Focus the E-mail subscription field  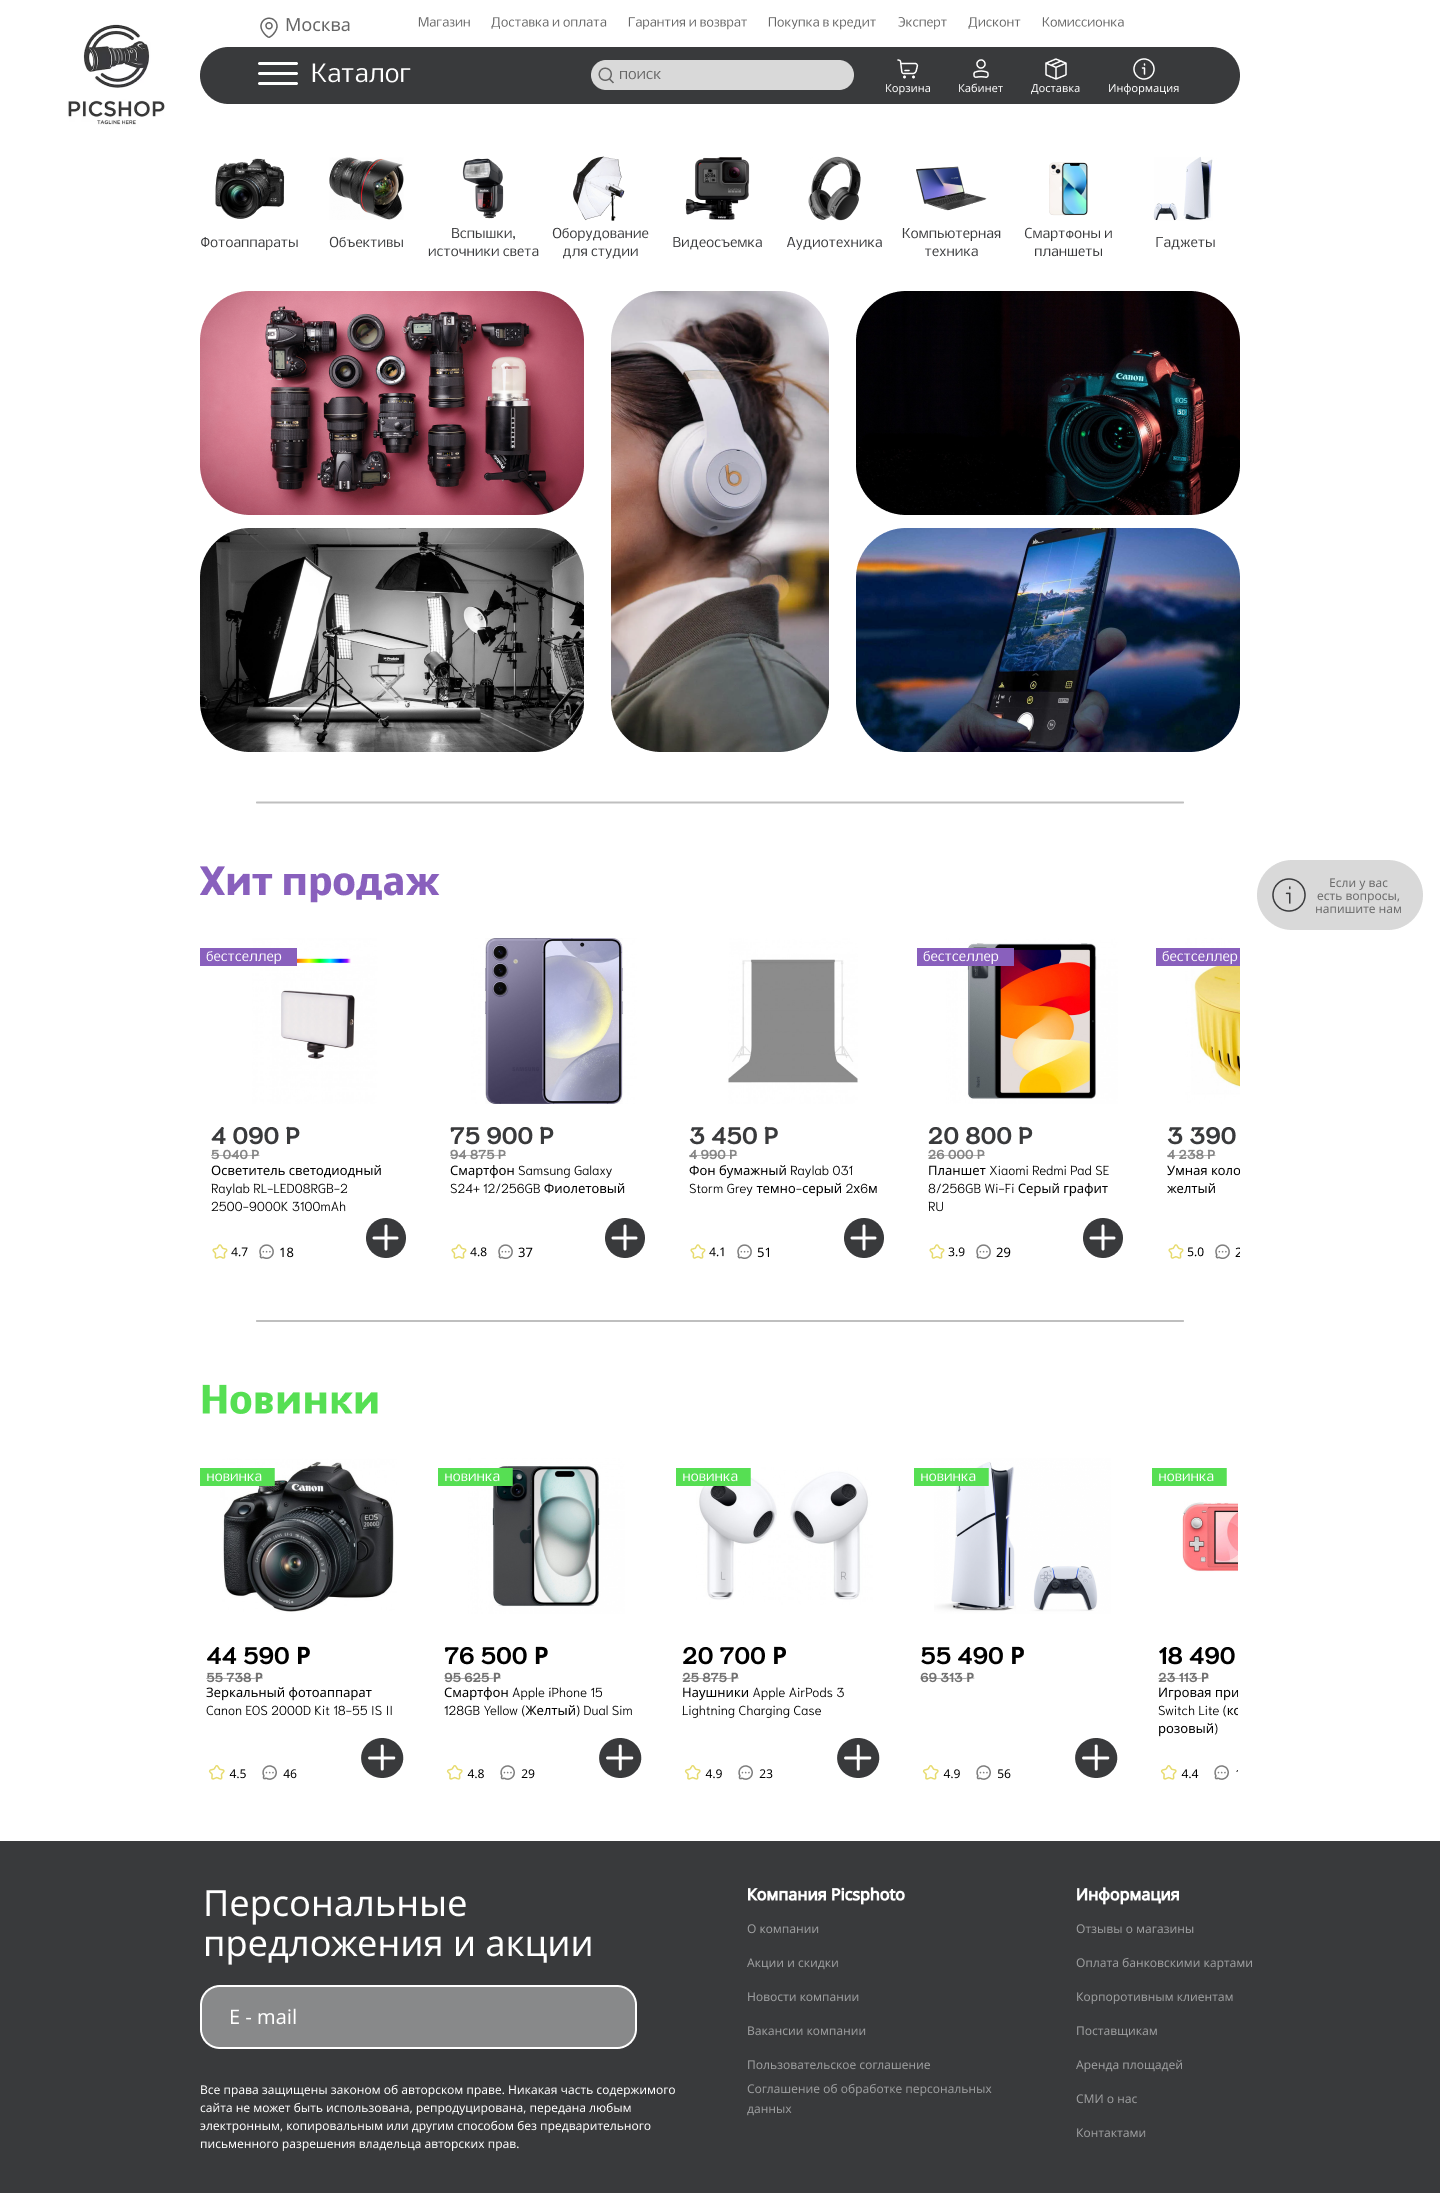418,2017
